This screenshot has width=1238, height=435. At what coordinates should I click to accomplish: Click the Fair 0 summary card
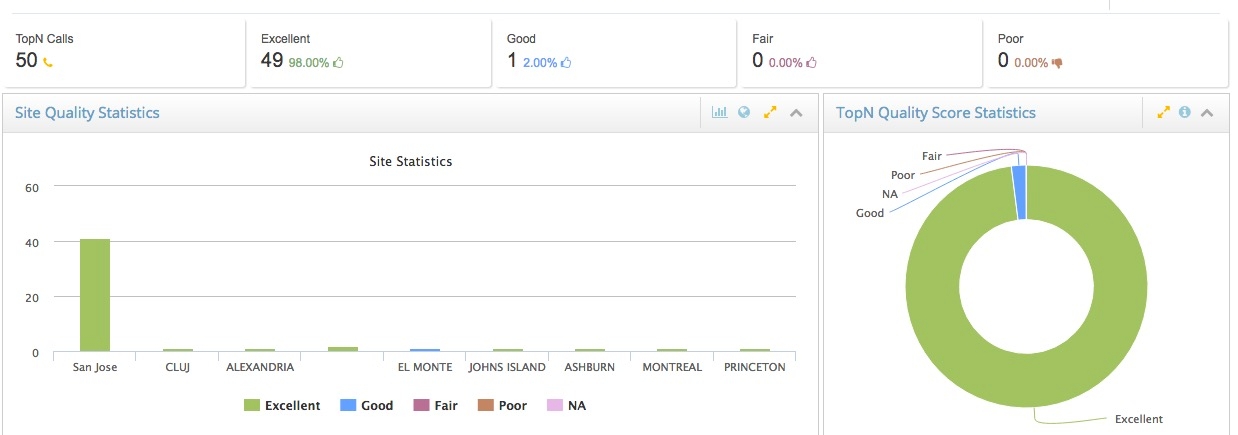(x=860, y=53)
